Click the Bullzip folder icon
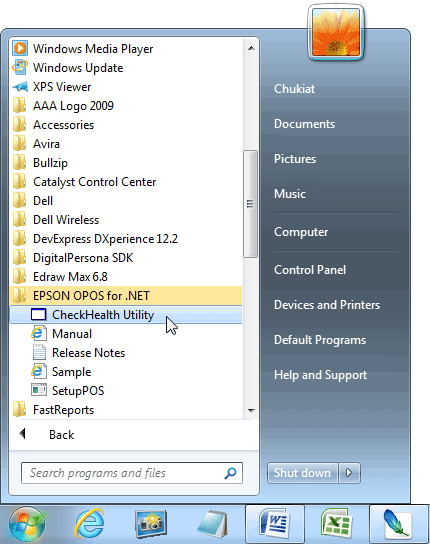430x544 pixels. (x=19, y=163)
